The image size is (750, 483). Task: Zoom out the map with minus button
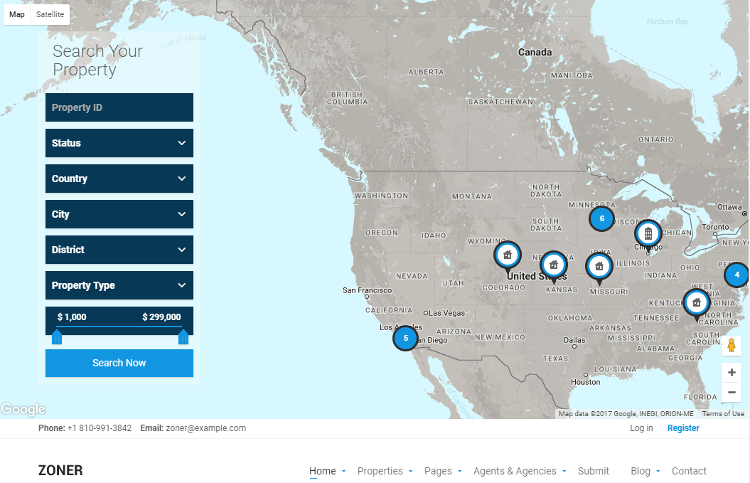click(x=732, y=392)
